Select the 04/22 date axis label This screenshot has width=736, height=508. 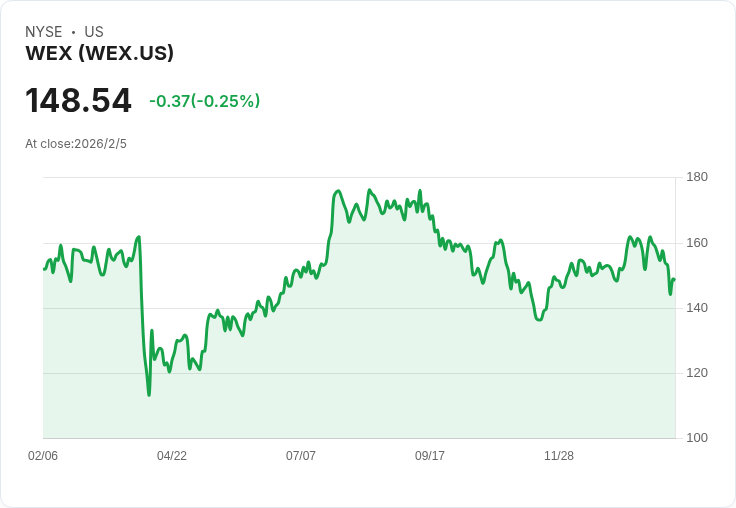(x=172, y=456)
